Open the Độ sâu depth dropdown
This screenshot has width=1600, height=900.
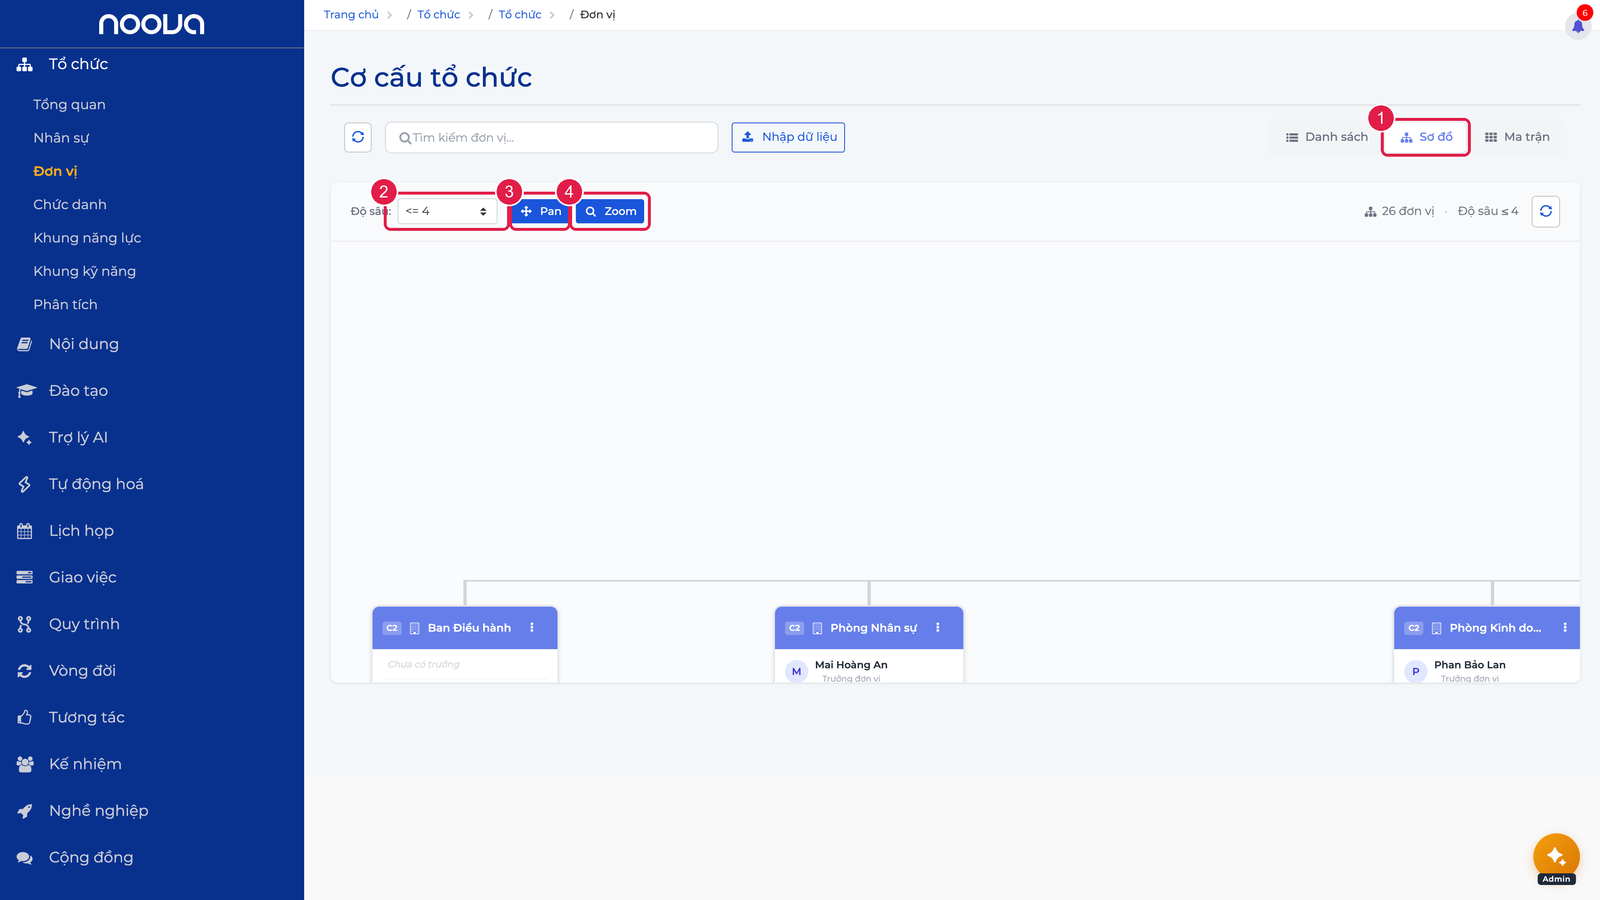coord(447,211)
